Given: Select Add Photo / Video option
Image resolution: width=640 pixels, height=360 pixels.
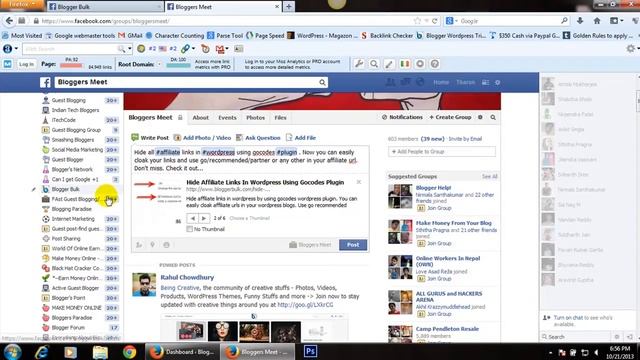Looking at the screenshot, I should (202, 138).
